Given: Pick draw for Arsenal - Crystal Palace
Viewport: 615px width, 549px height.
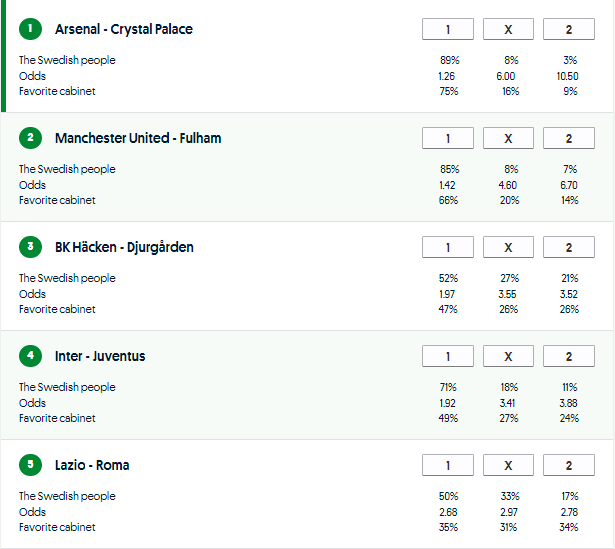Looking at the screenshot, I should click(508, 29).
